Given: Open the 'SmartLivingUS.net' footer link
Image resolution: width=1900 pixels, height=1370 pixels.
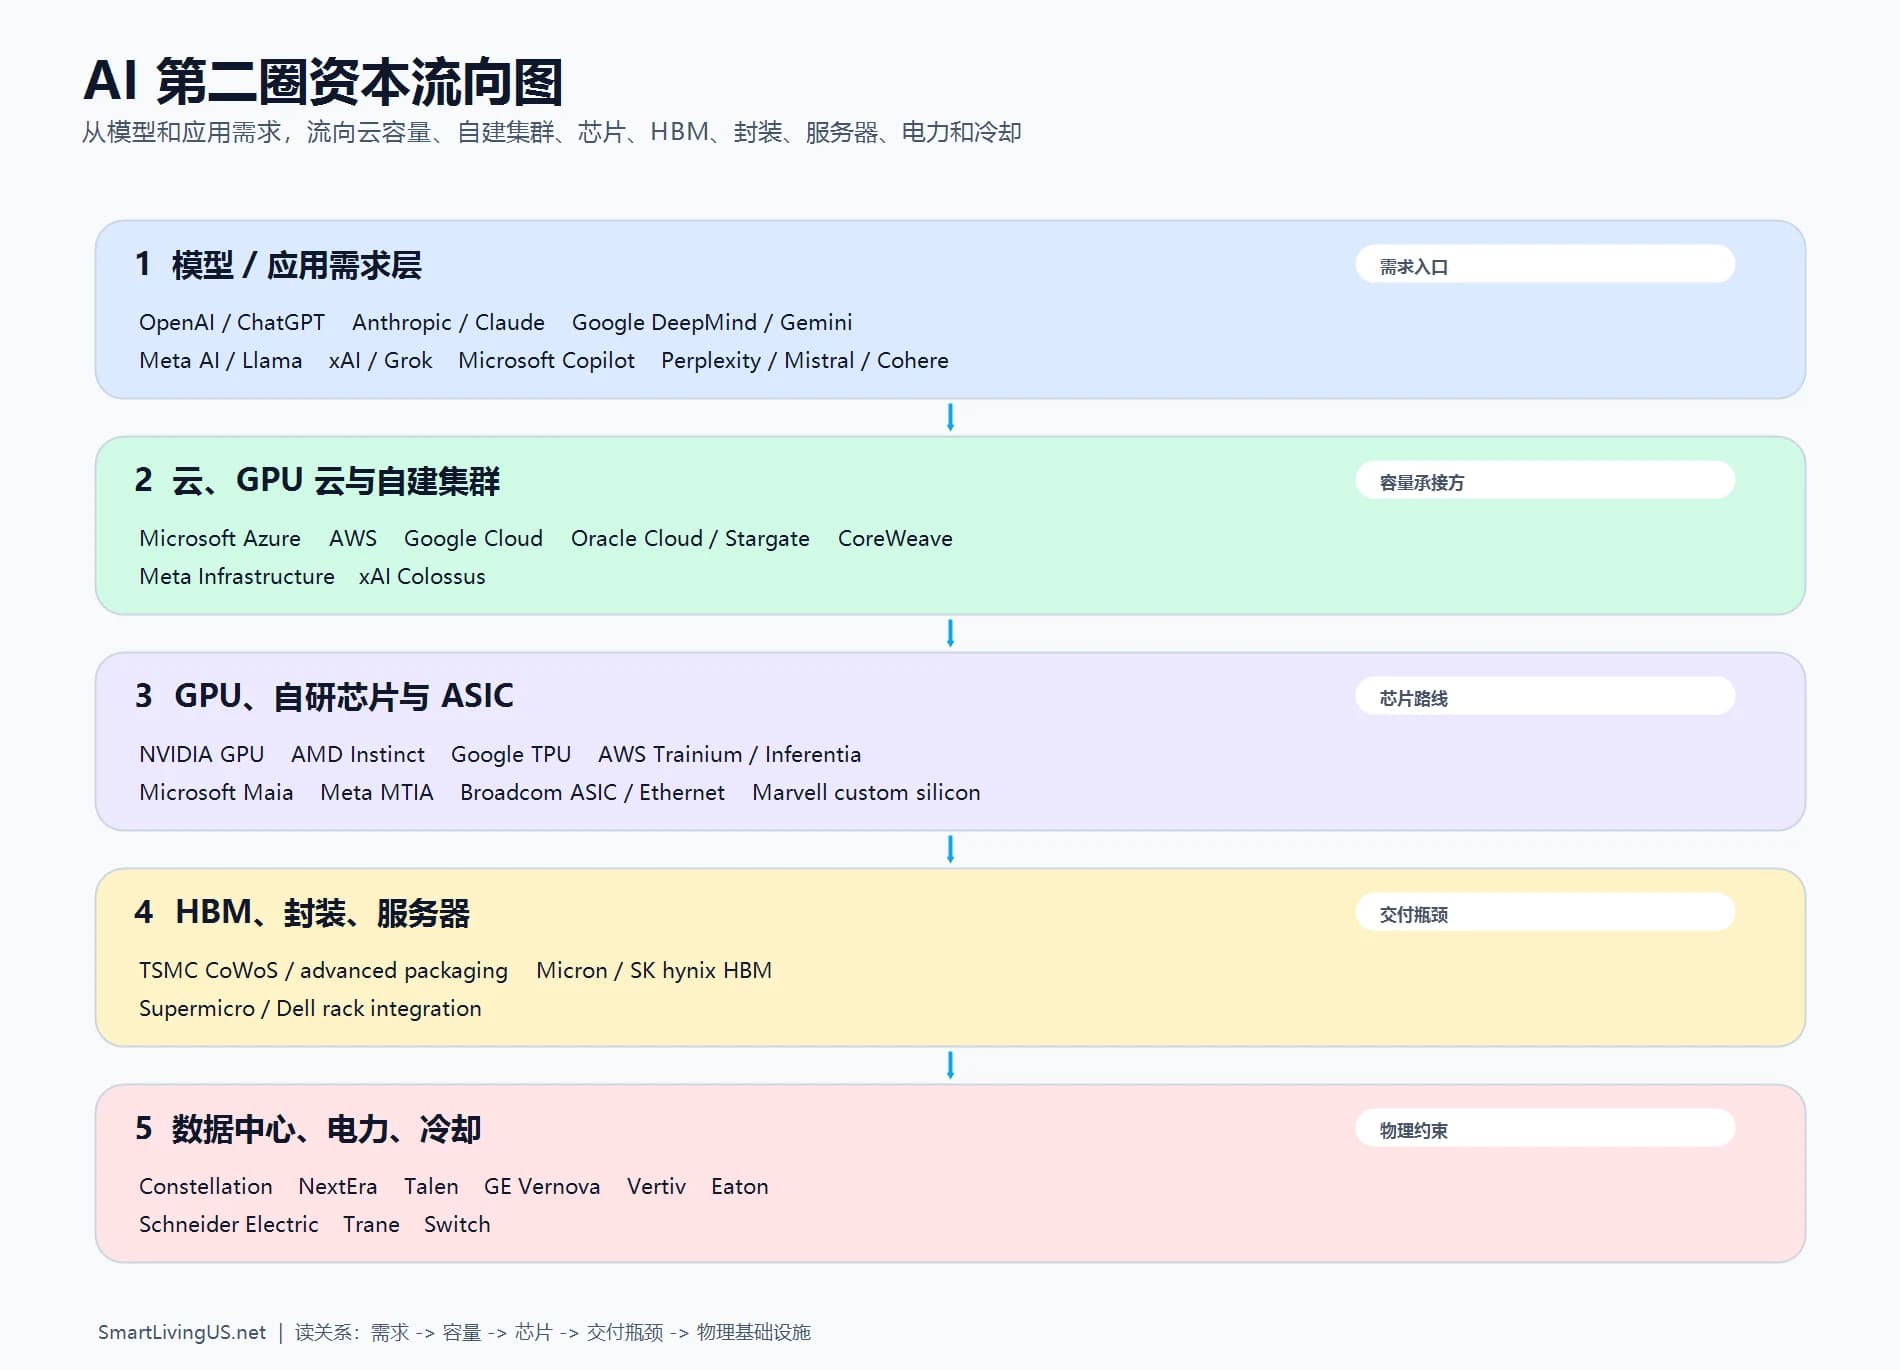Looking at the screenshot, I should [182, 1332].
